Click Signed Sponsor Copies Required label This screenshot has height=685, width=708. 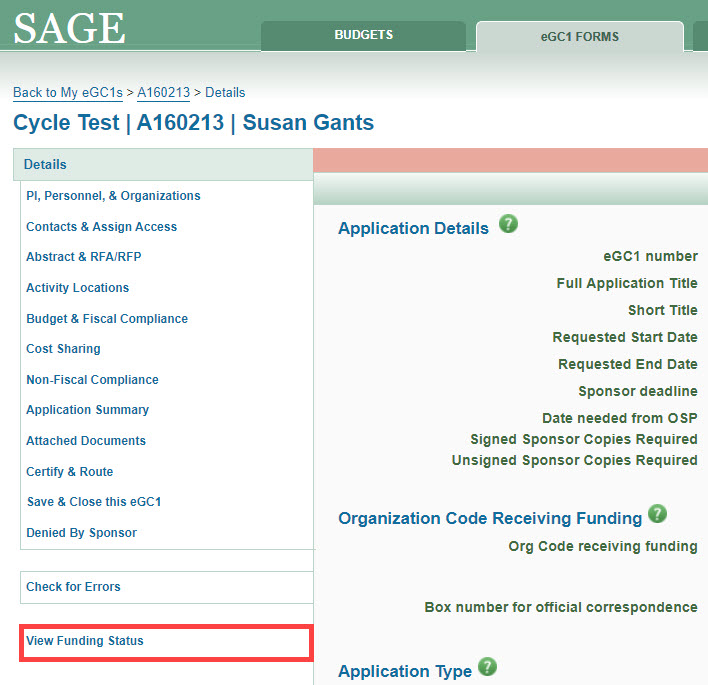coord(584,439)
